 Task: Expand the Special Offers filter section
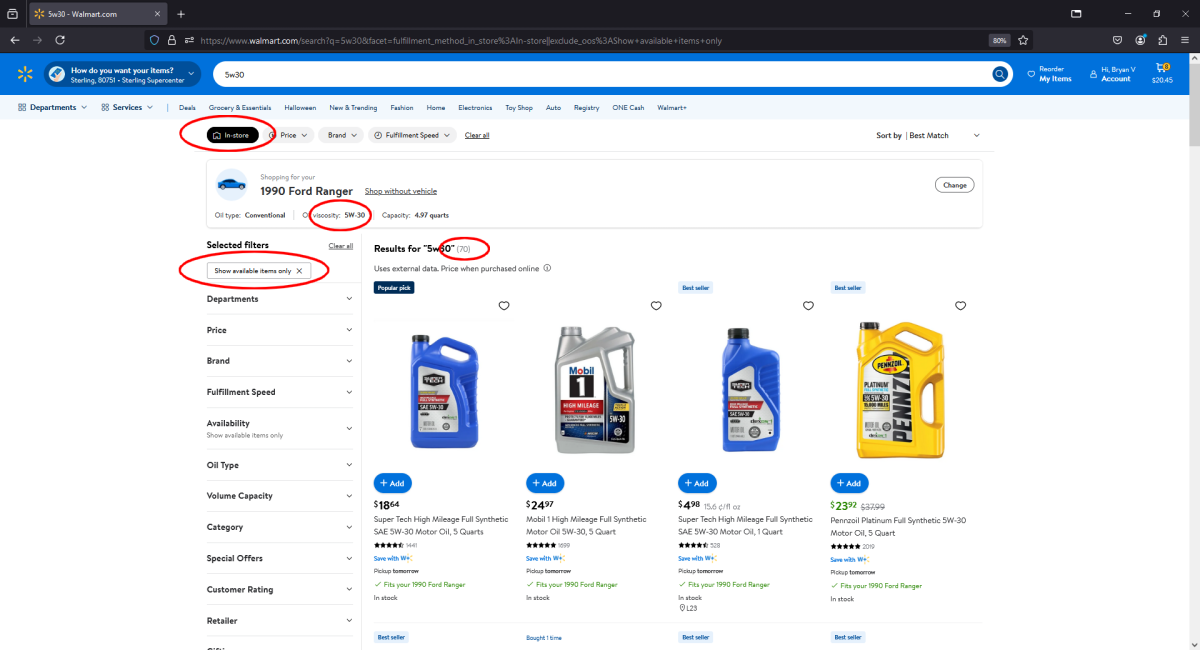[280, 558]
